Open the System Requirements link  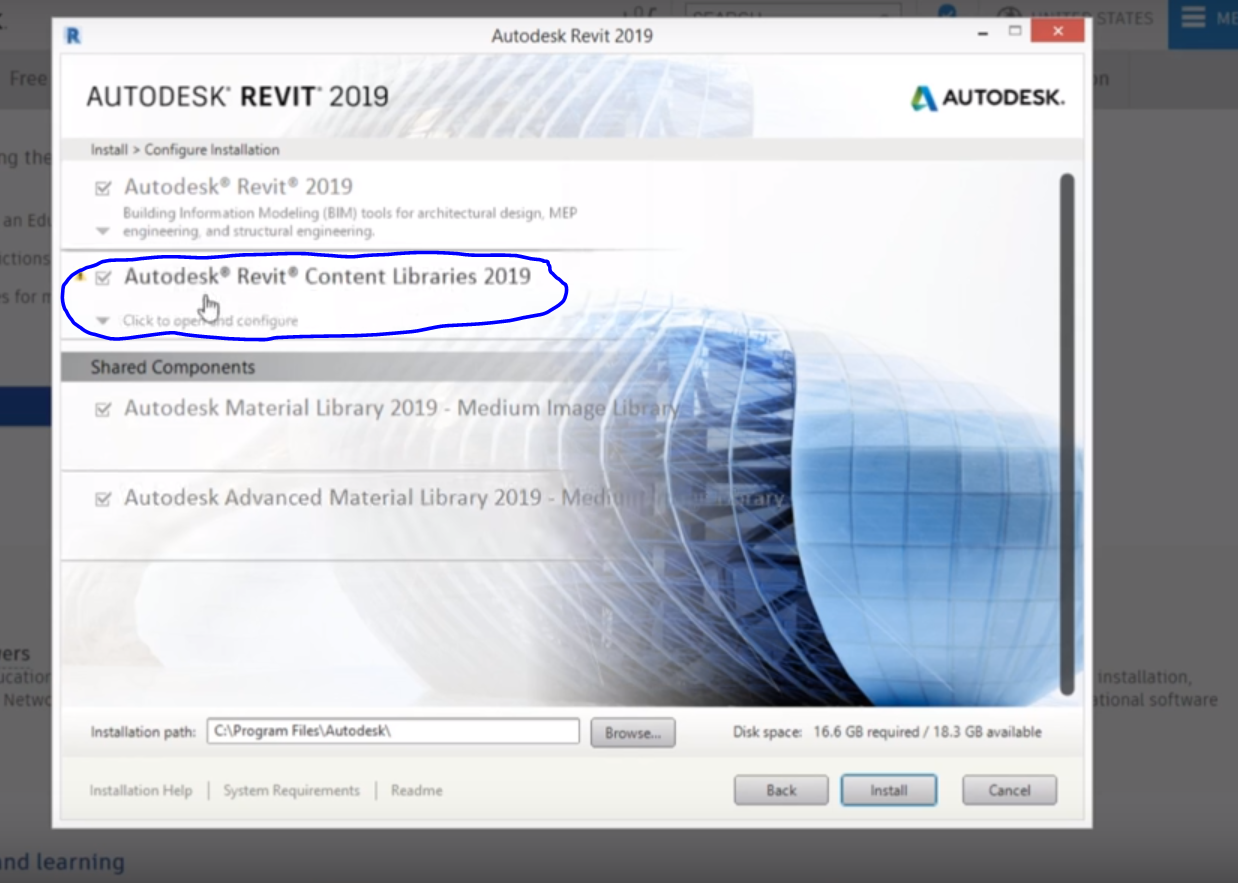click(x=291, y=790)
